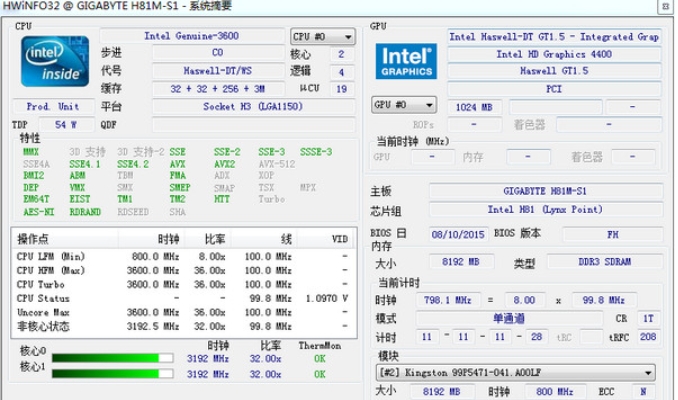Viewport: 678px width, 400px height.
Task: Click the CR value 1T
Action: coord(648,319)
